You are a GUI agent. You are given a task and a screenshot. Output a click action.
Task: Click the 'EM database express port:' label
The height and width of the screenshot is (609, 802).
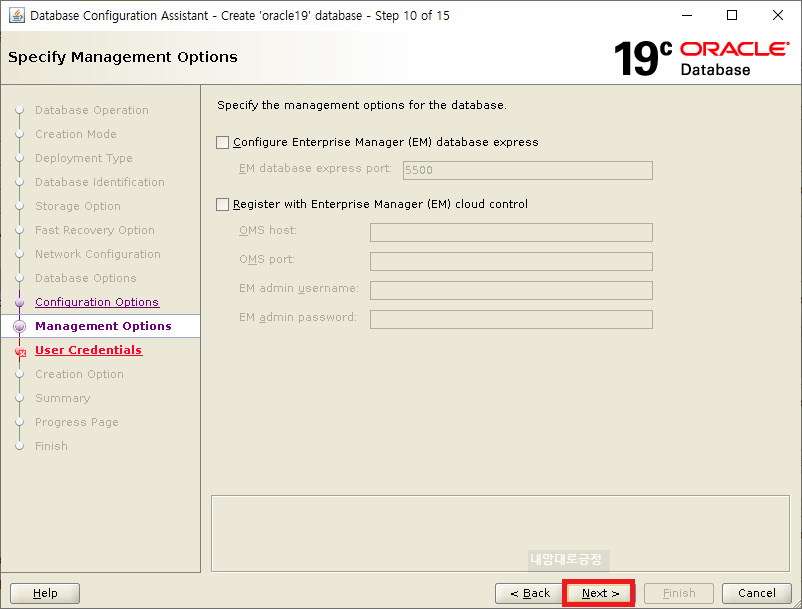click(x=315, y=169)
